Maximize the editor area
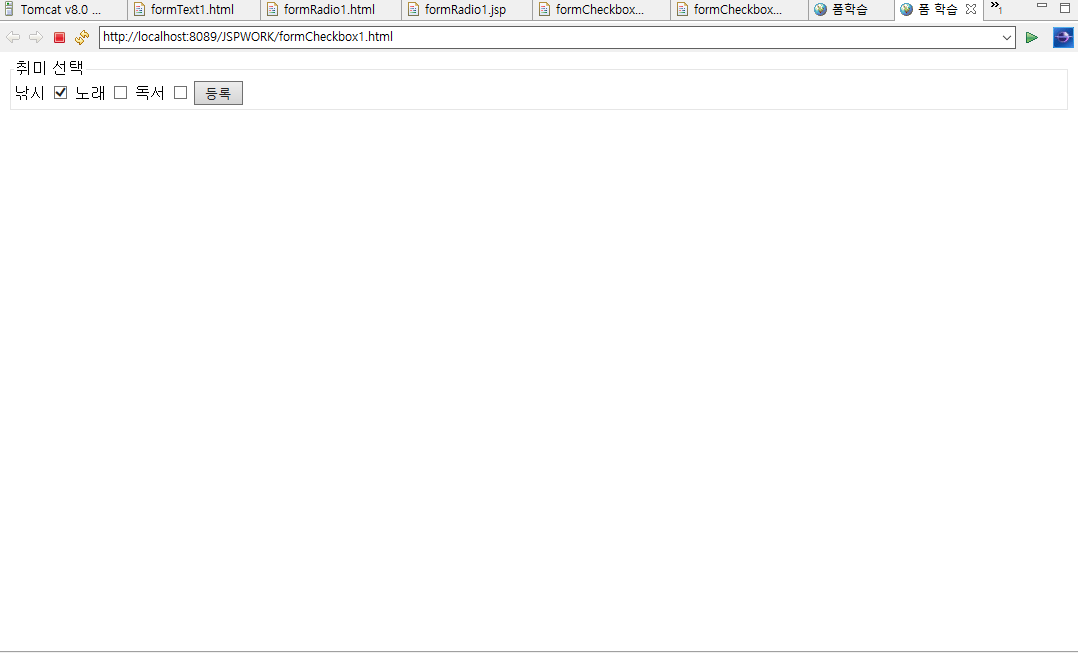This screenshot has width=1078, height=653. click(x=1065, y=8)
